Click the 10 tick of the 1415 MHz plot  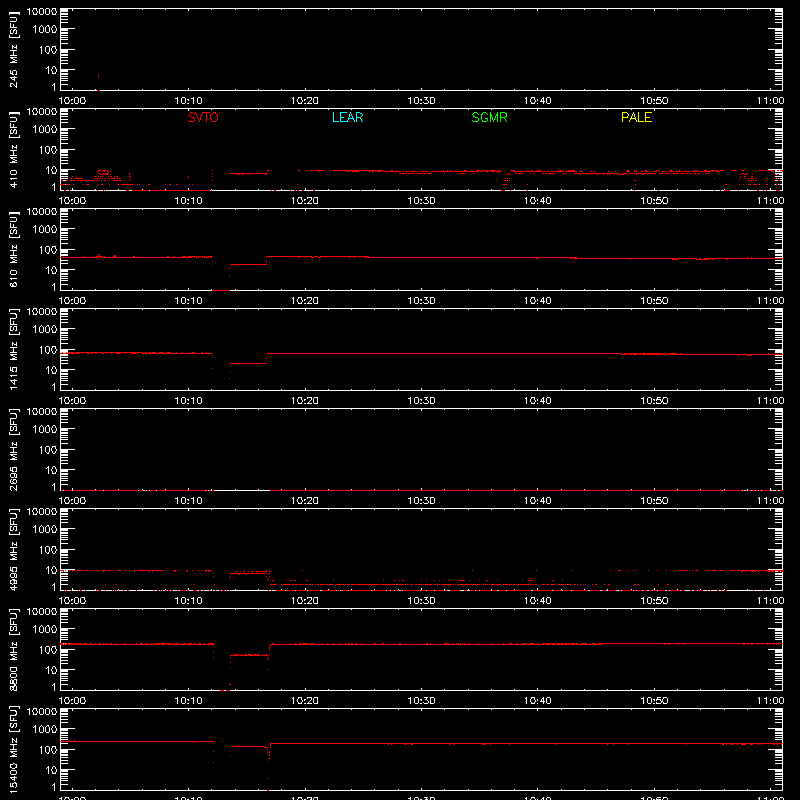click(x=52, y=370)
